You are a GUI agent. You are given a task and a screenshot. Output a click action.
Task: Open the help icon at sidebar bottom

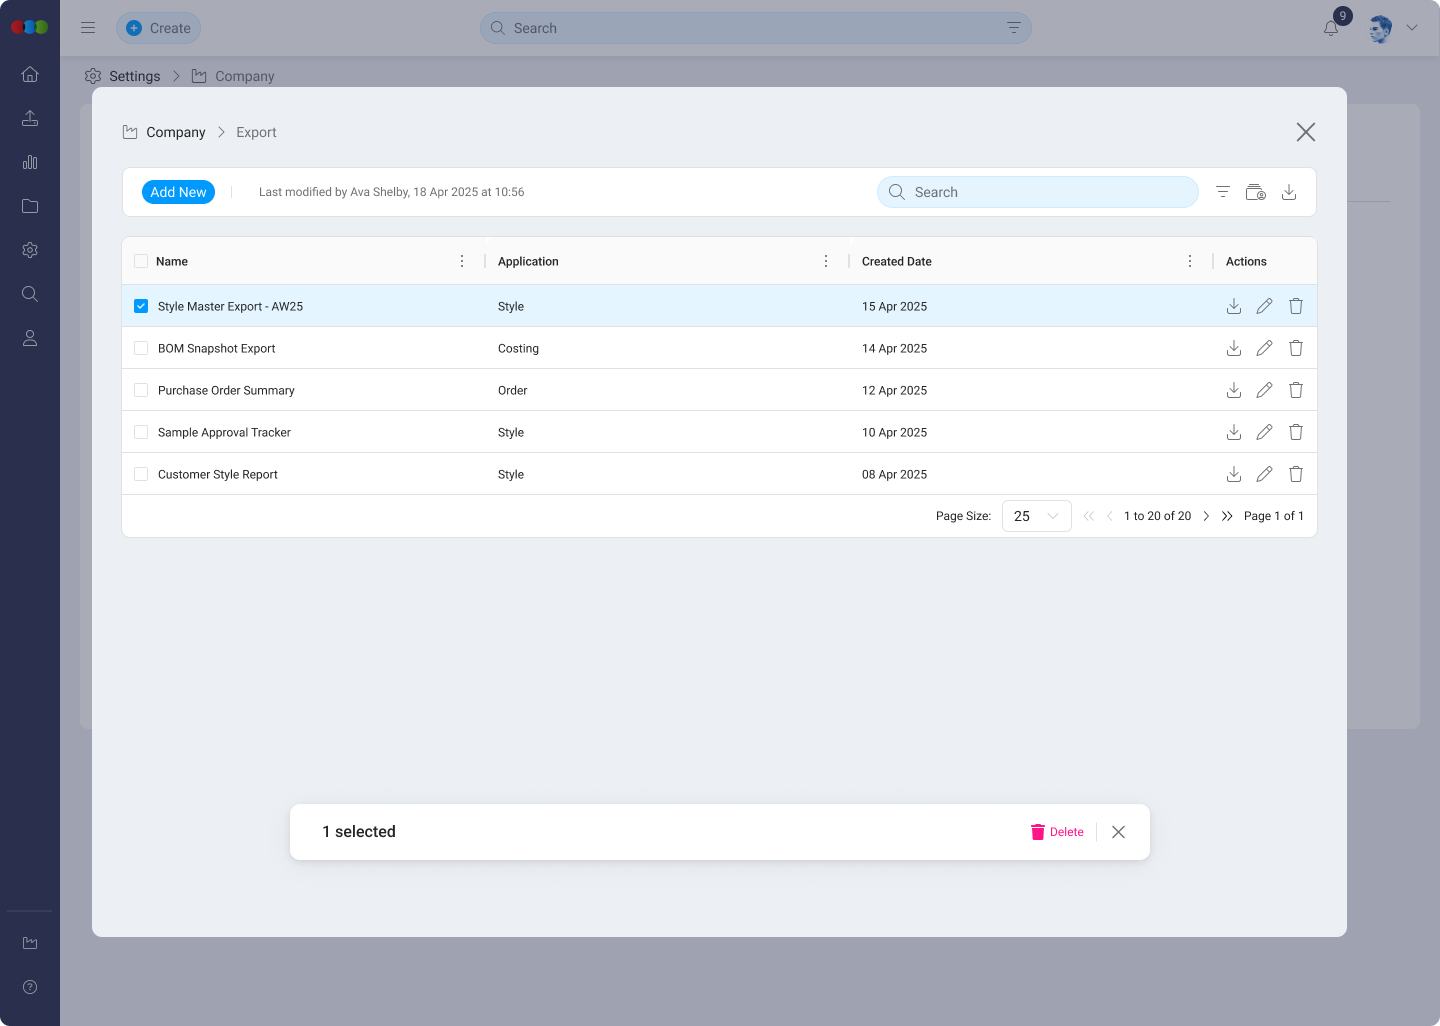pos(29,986)
